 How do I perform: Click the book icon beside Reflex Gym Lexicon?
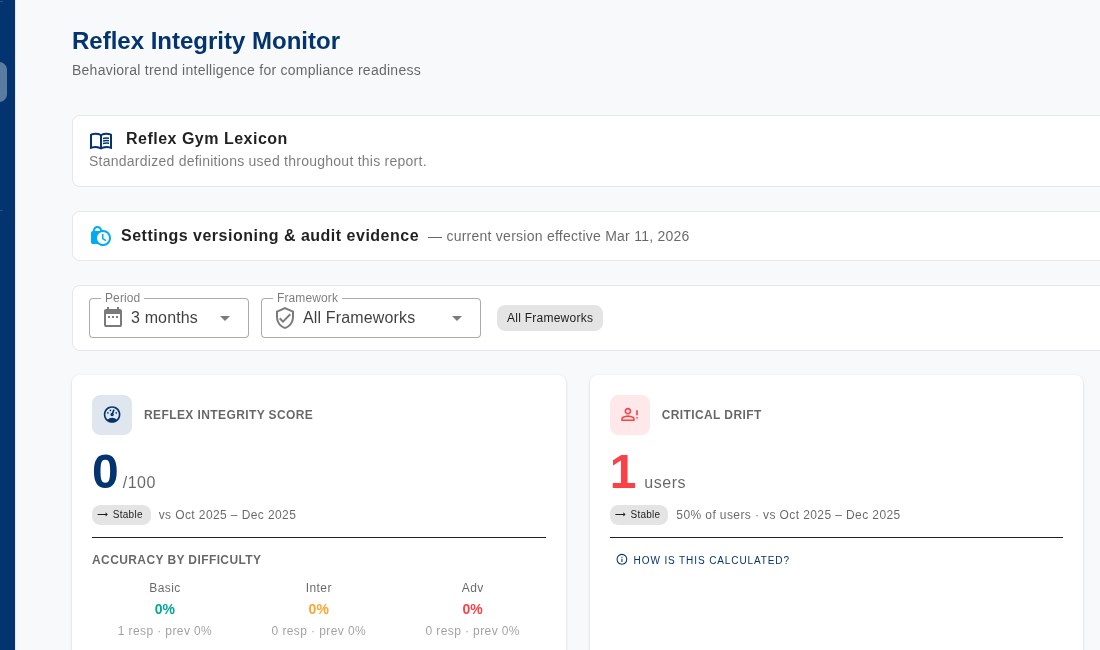coord(101,141)
